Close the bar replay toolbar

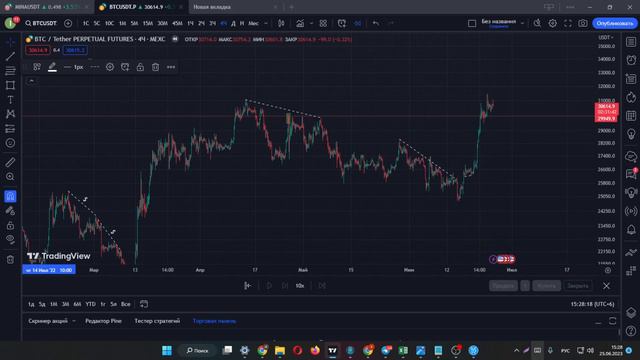(607, 286)
